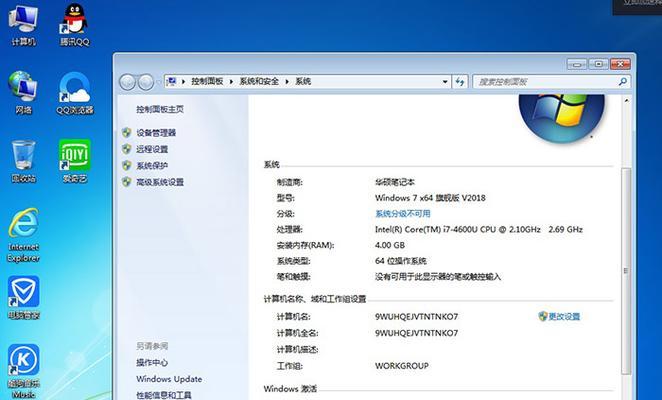This screenshot has width=662, height=400.
Task: Click 更改设置 link
Action: (x=564, y=316)
